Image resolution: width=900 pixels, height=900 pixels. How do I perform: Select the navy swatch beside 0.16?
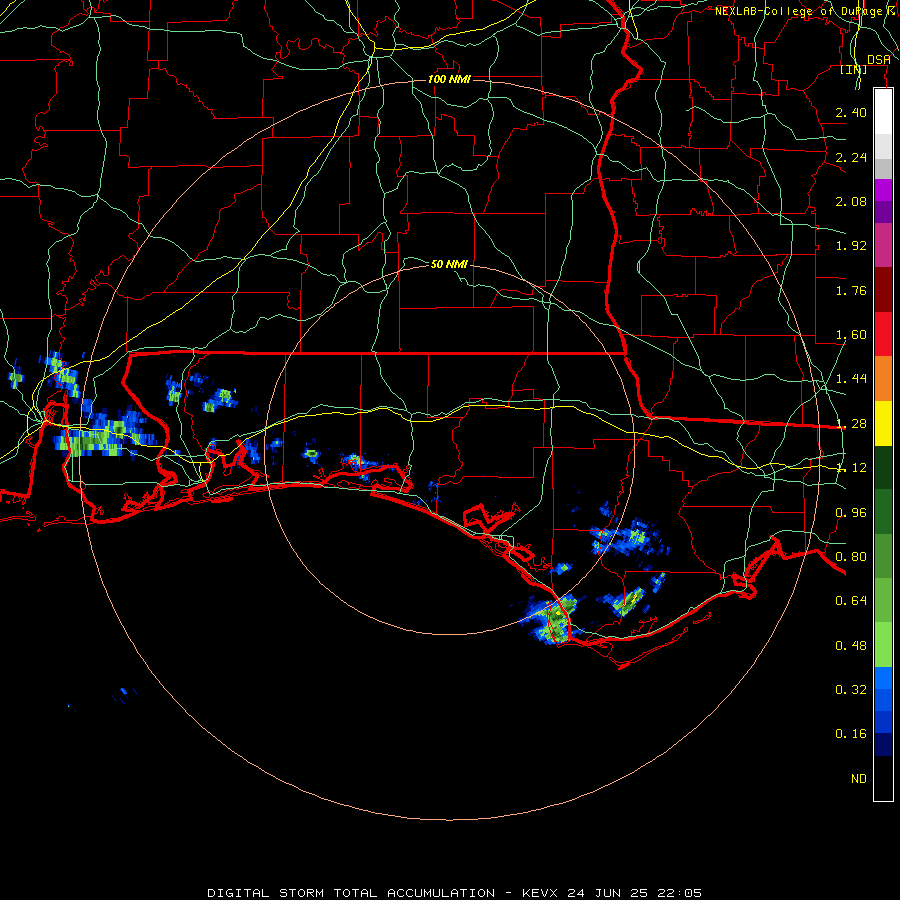pos(883,745)
